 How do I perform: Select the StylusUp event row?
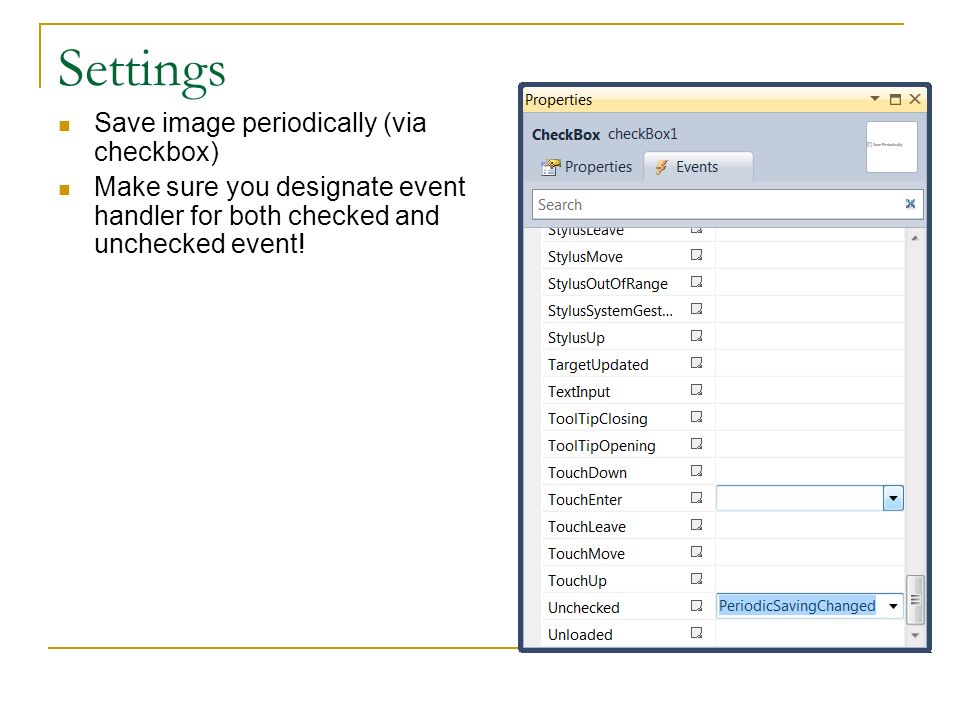click(x=722, y=337)
